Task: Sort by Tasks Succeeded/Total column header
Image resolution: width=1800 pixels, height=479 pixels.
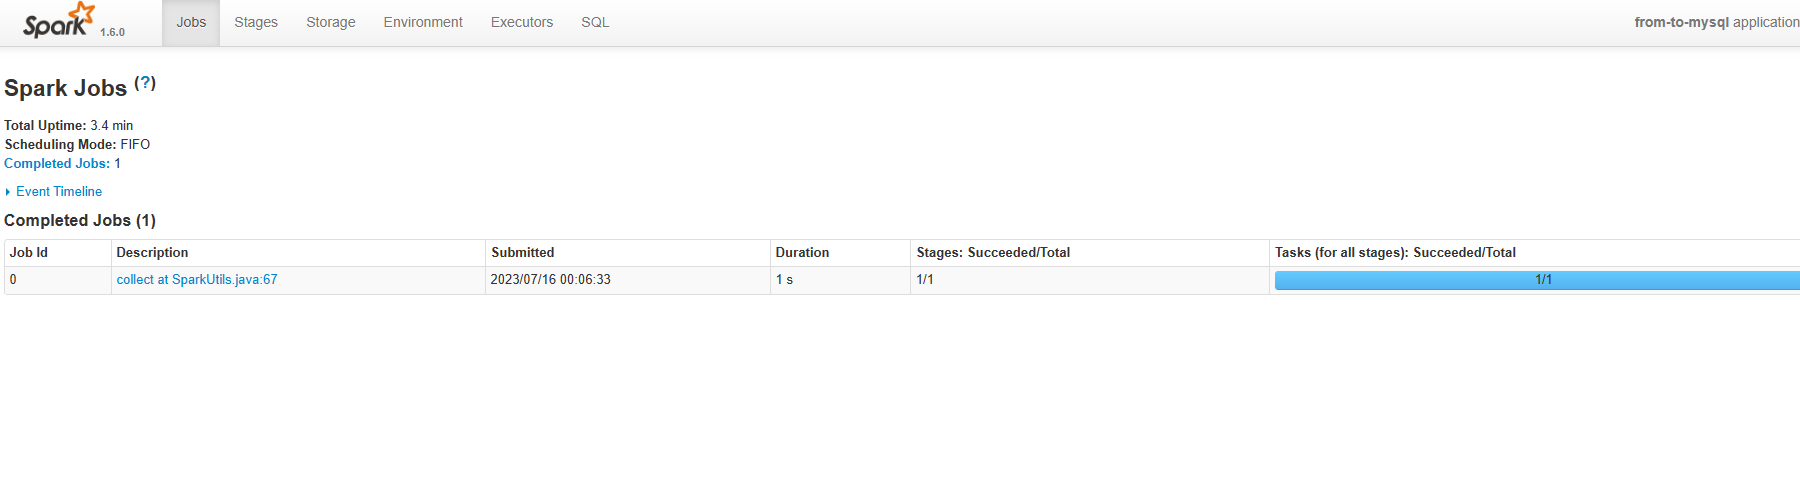Action: tap(1395, 253)
